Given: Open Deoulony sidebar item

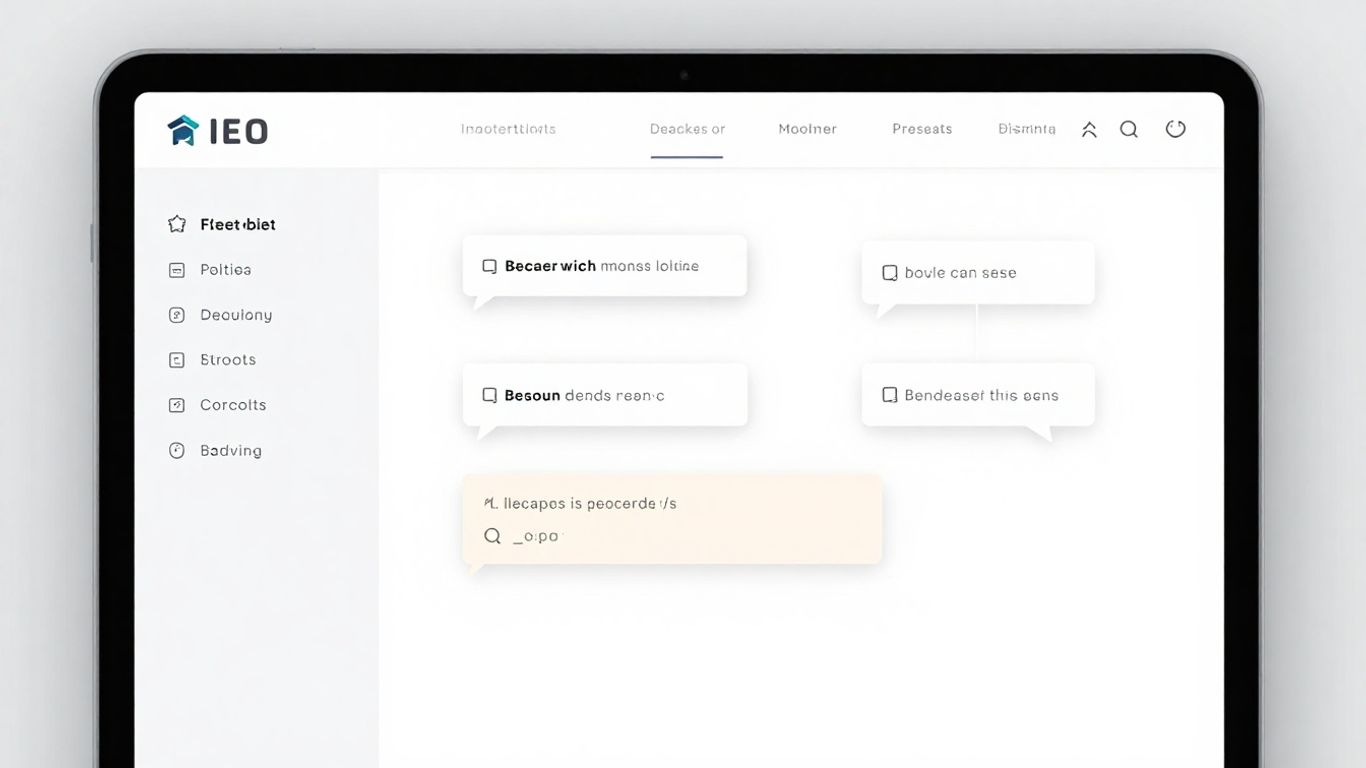Looking at the screenshot, I should click(x=236, y=315).
